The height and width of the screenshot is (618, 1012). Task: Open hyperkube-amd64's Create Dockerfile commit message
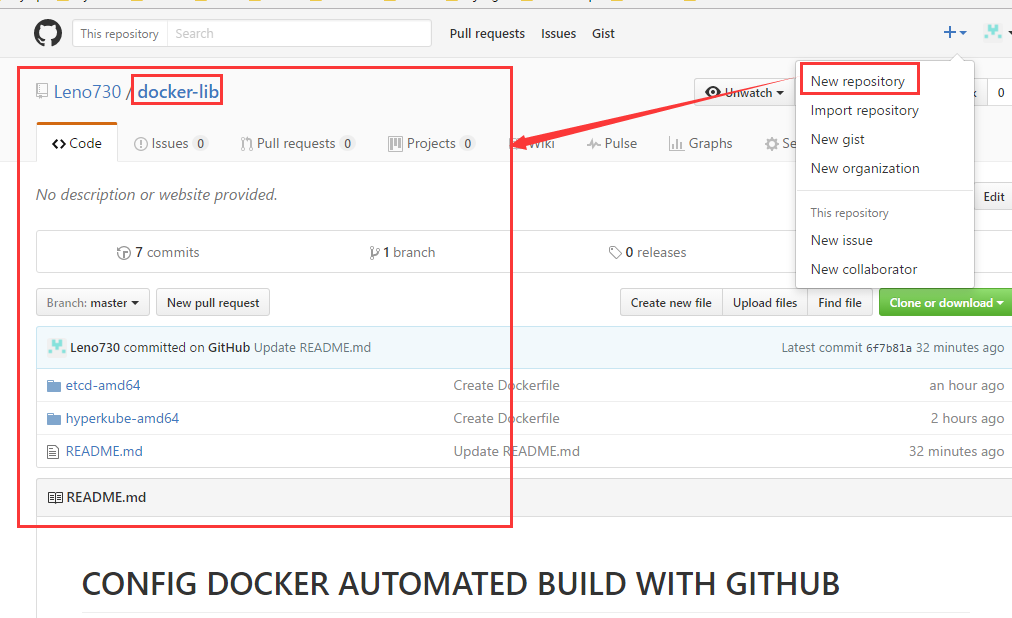click(506, 418)
